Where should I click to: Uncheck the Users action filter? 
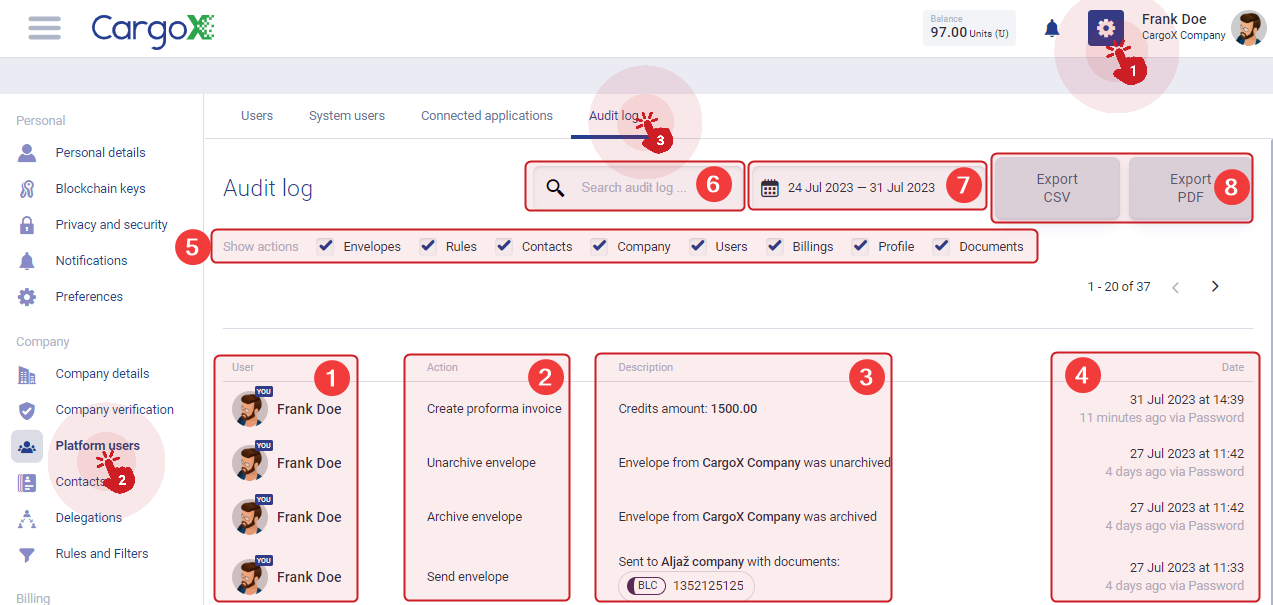click(x=698, y=246)
